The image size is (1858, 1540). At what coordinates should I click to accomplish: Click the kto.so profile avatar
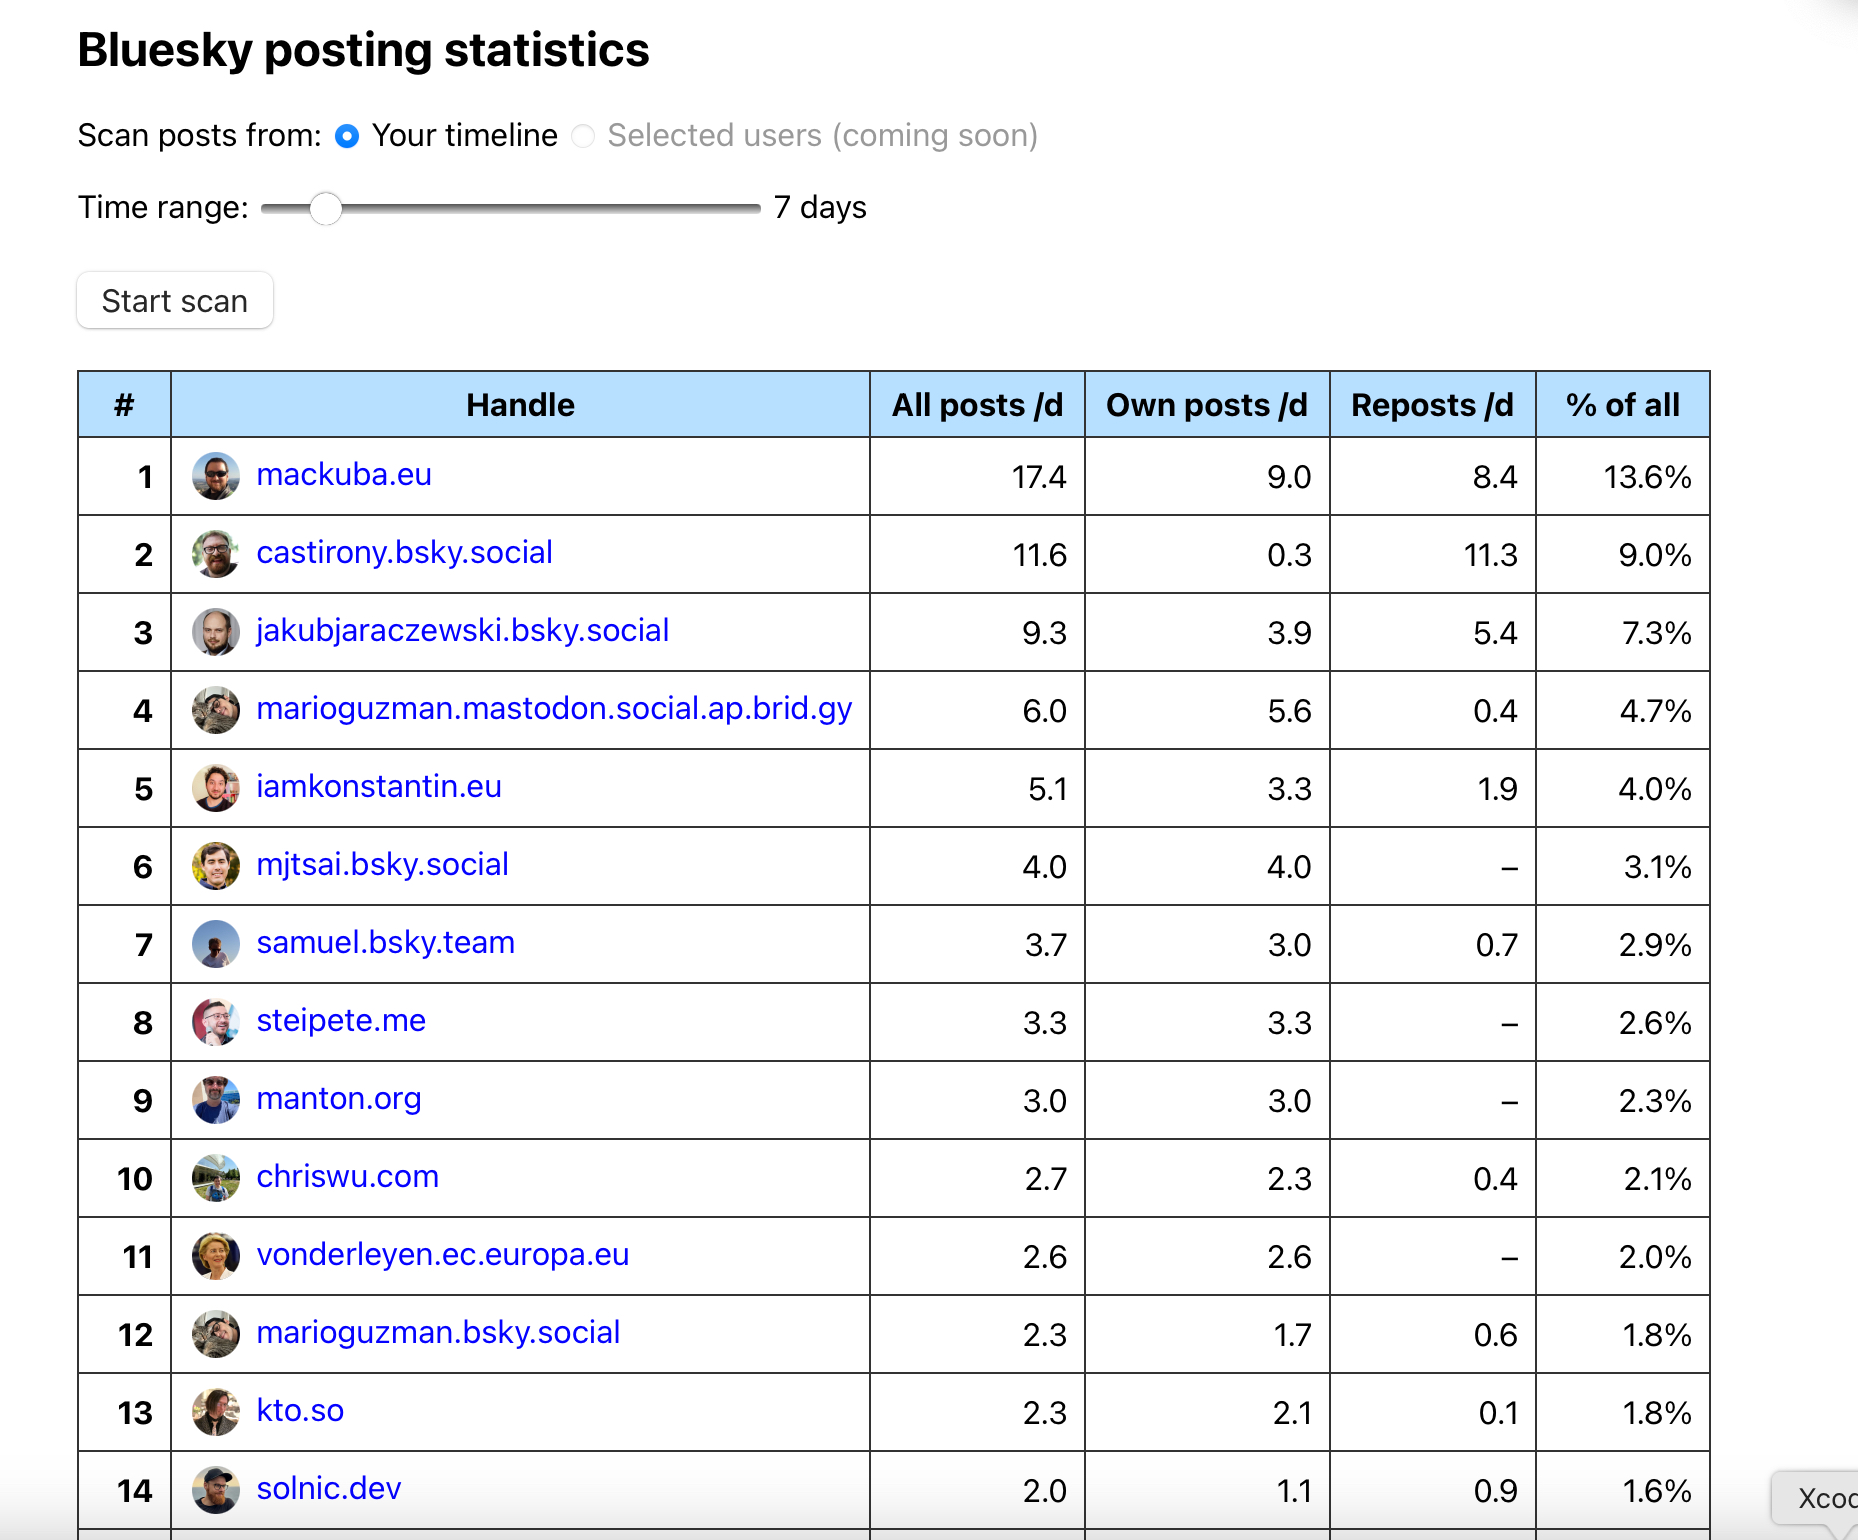[x=215, y=1412]
